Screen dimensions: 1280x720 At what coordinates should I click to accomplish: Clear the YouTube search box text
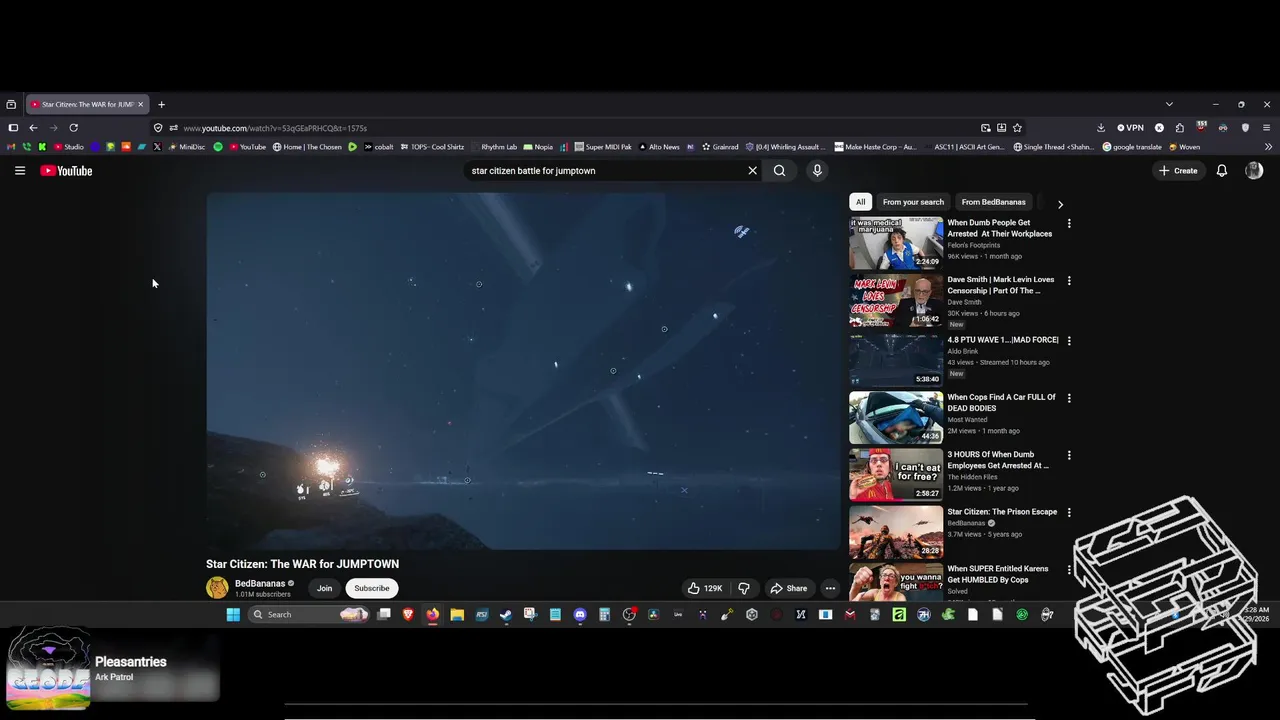click(x=753, y=171)
